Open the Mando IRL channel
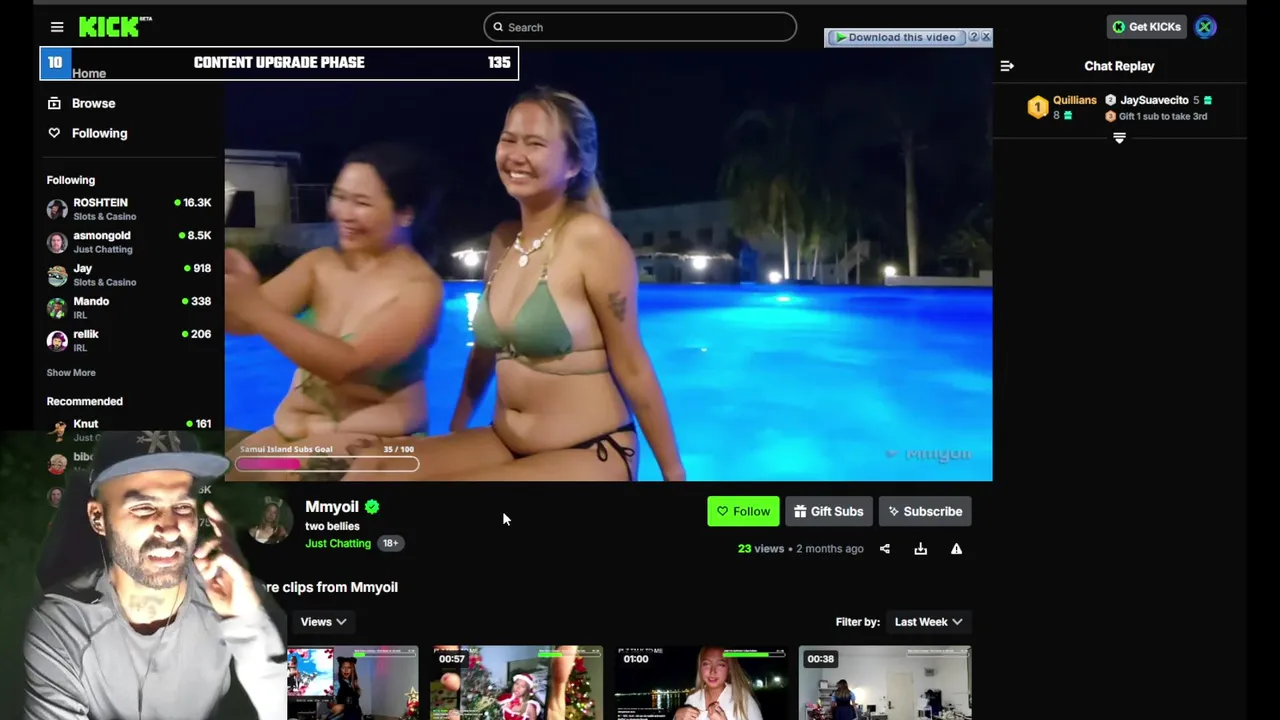 [x=129, y=308]
